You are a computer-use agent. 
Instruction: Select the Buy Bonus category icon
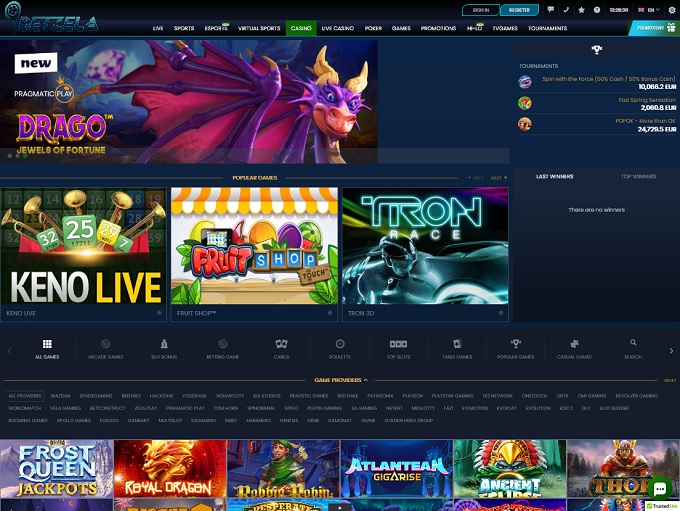[164, 347]
